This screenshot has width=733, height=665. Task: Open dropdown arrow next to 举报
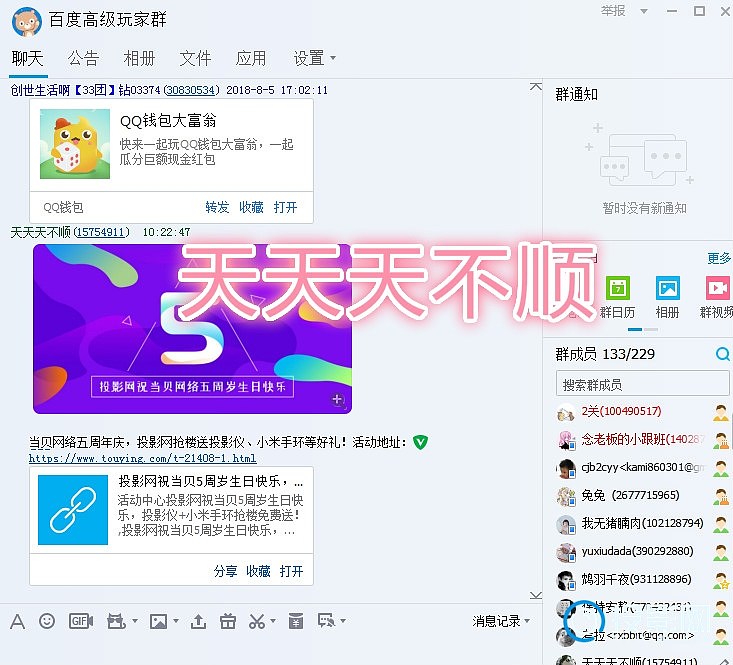pyautogui.click(x=644, y=11)
